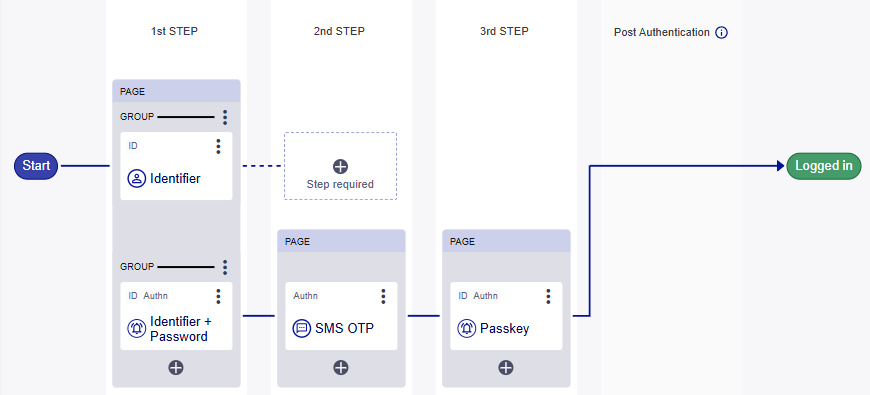Click the Passkey bell icon

[467, 328]
